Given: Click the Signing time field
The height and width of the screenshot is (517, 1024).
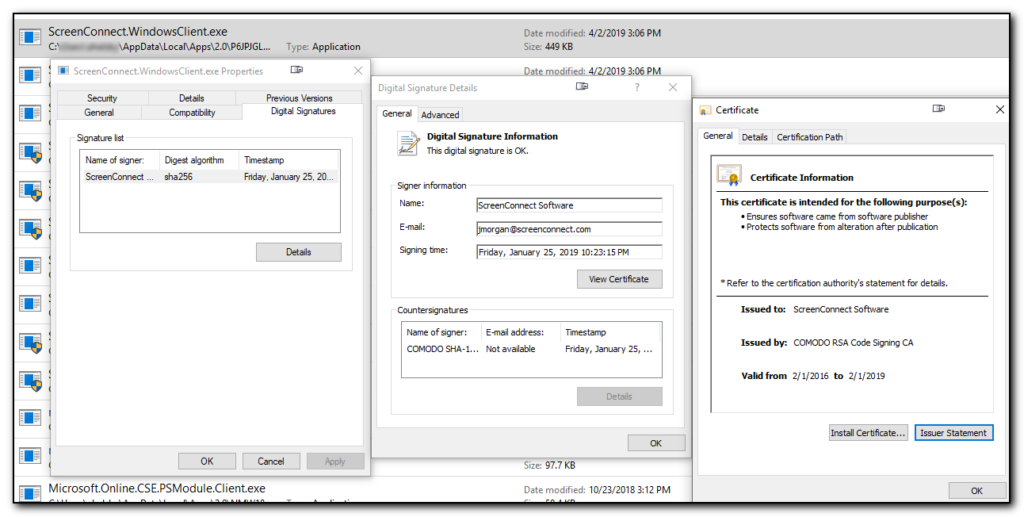Looking at the screenshot, I should click(569, 252).
